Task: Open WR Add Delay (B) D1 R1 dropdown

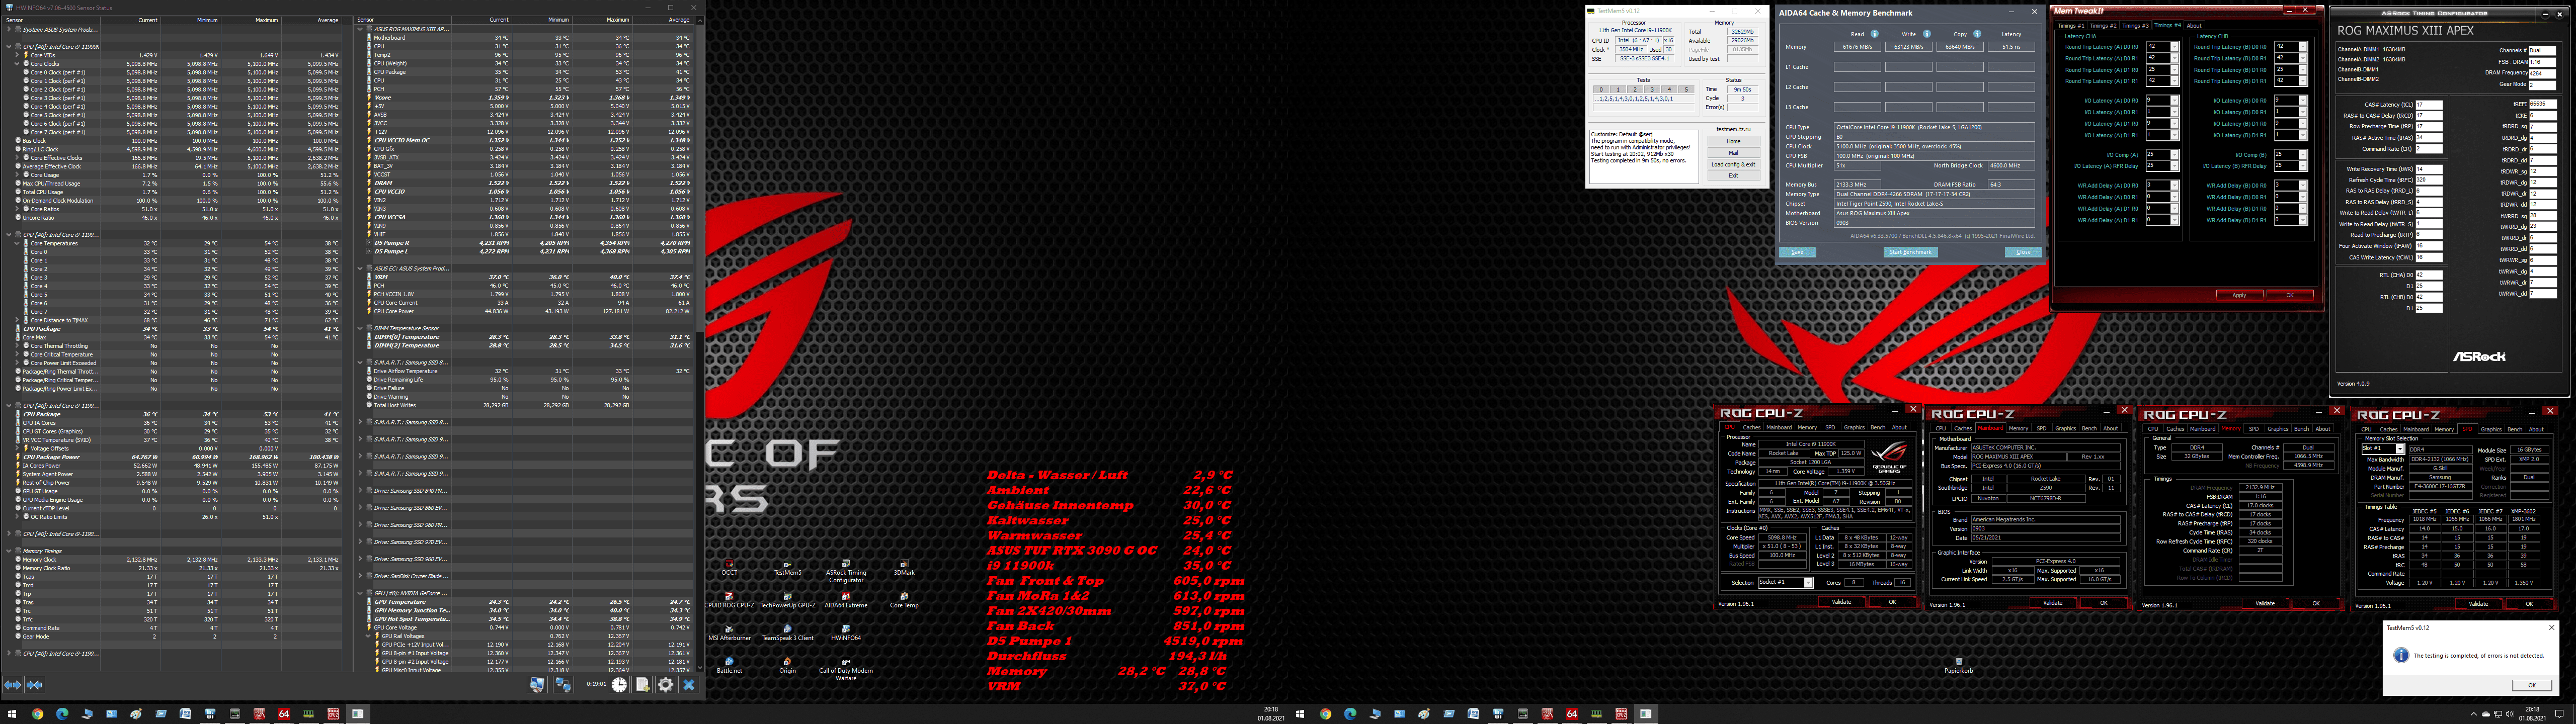Action: 2303,220
